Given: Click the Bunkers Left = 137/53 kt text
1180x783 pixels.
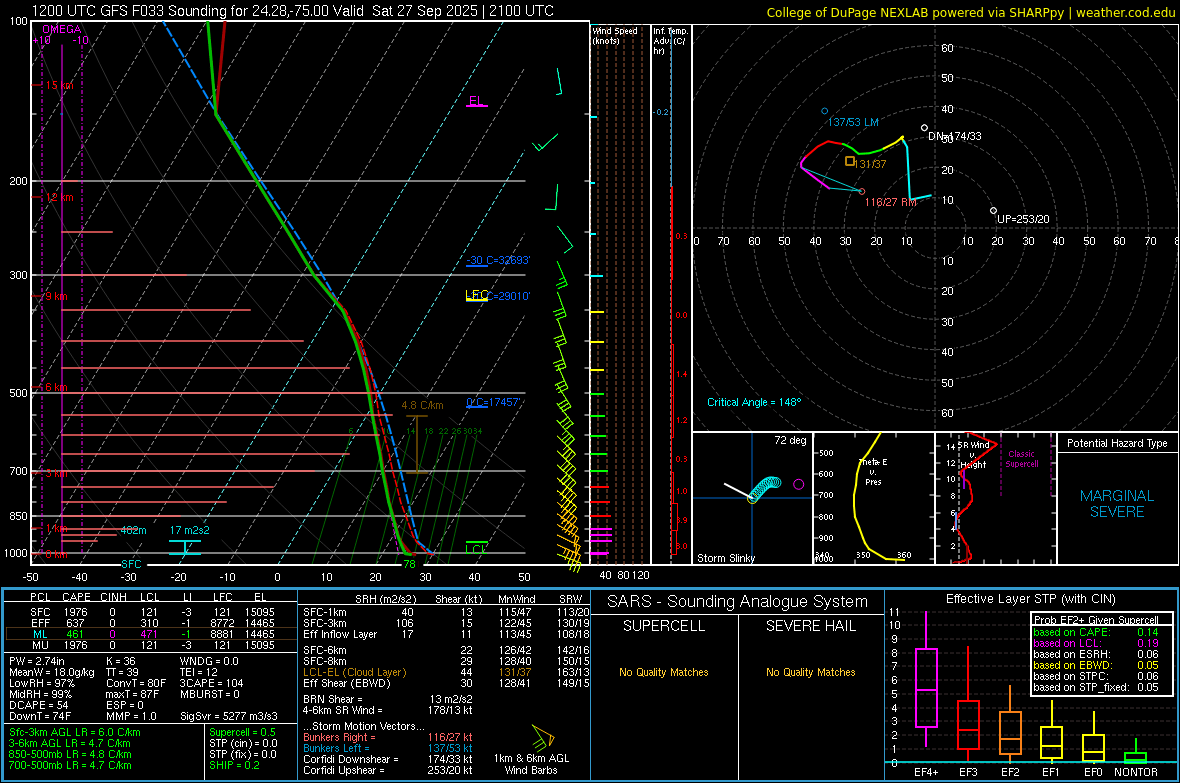Looking at the screenshot, I should coord(388,748).
